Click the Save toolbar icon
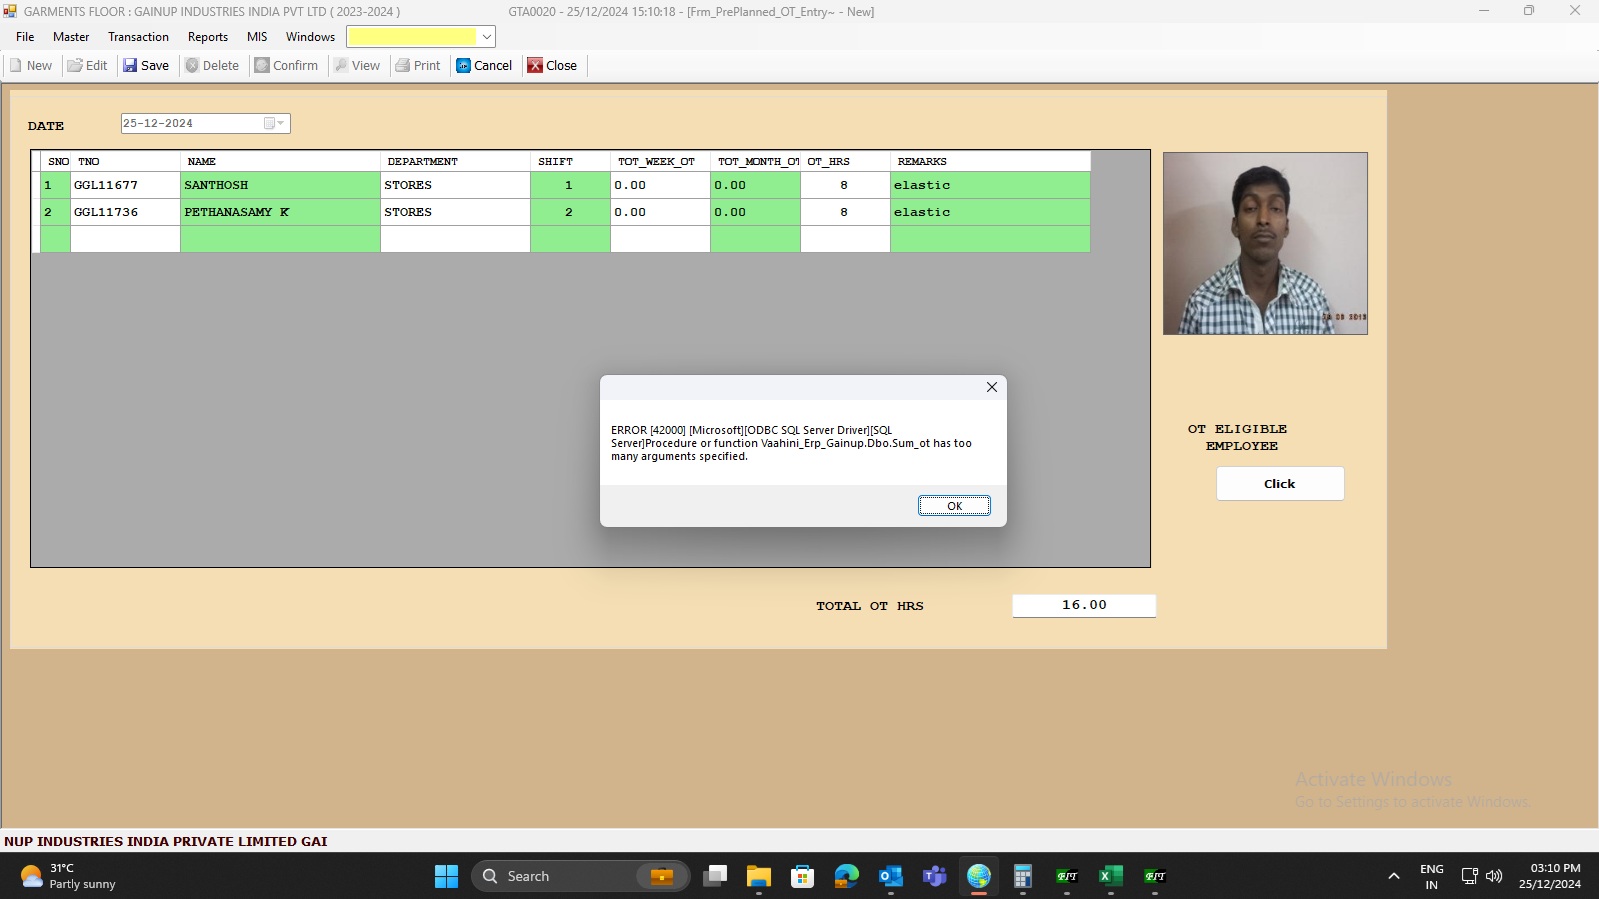Screen dimensions: 1599x899 (x=130, y=66)
